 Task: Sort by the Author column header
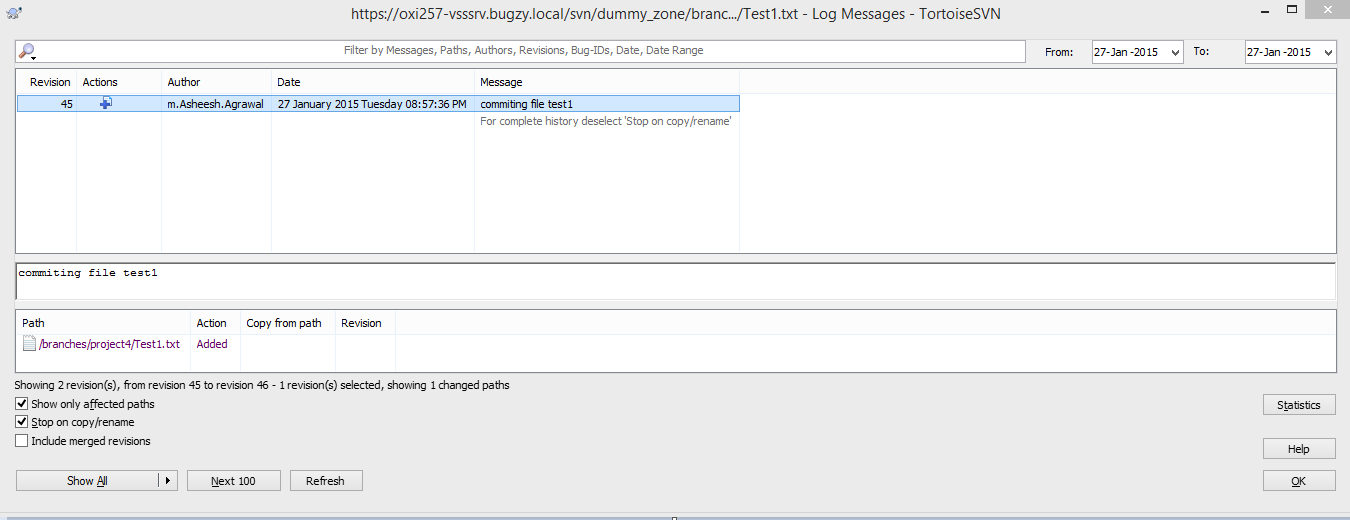(x=216, y=82)
